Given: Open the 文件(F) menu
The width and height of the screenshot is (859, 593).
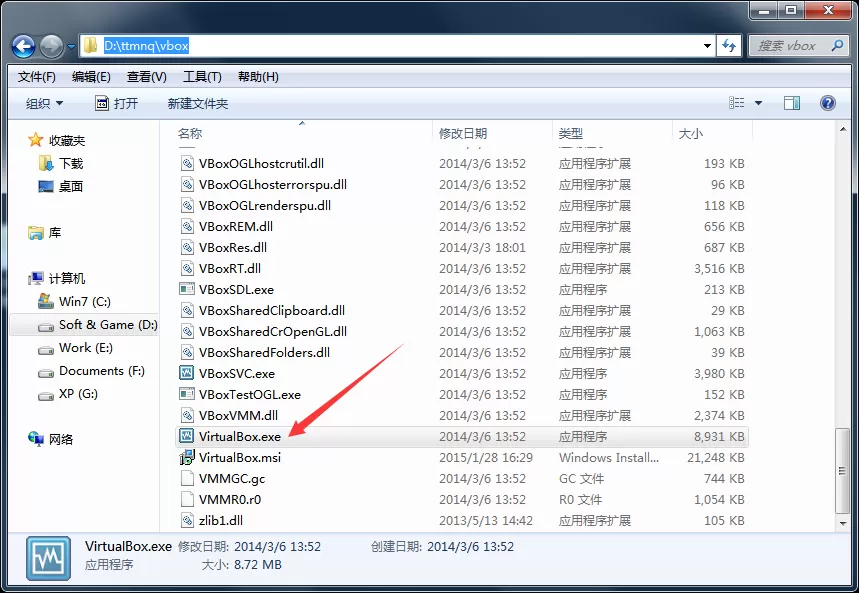Looking at the screenshot, I should 37,77.
